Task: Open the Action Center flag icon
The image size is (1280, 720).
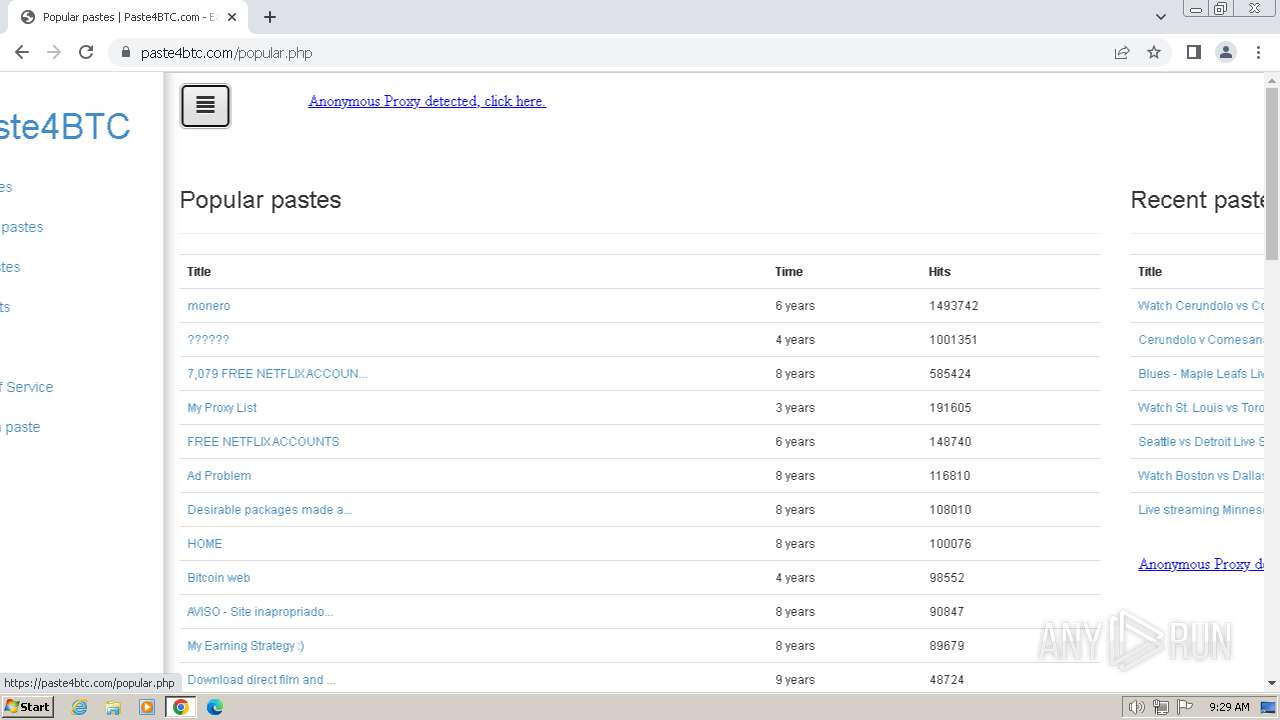Action: coord(1184,707)
